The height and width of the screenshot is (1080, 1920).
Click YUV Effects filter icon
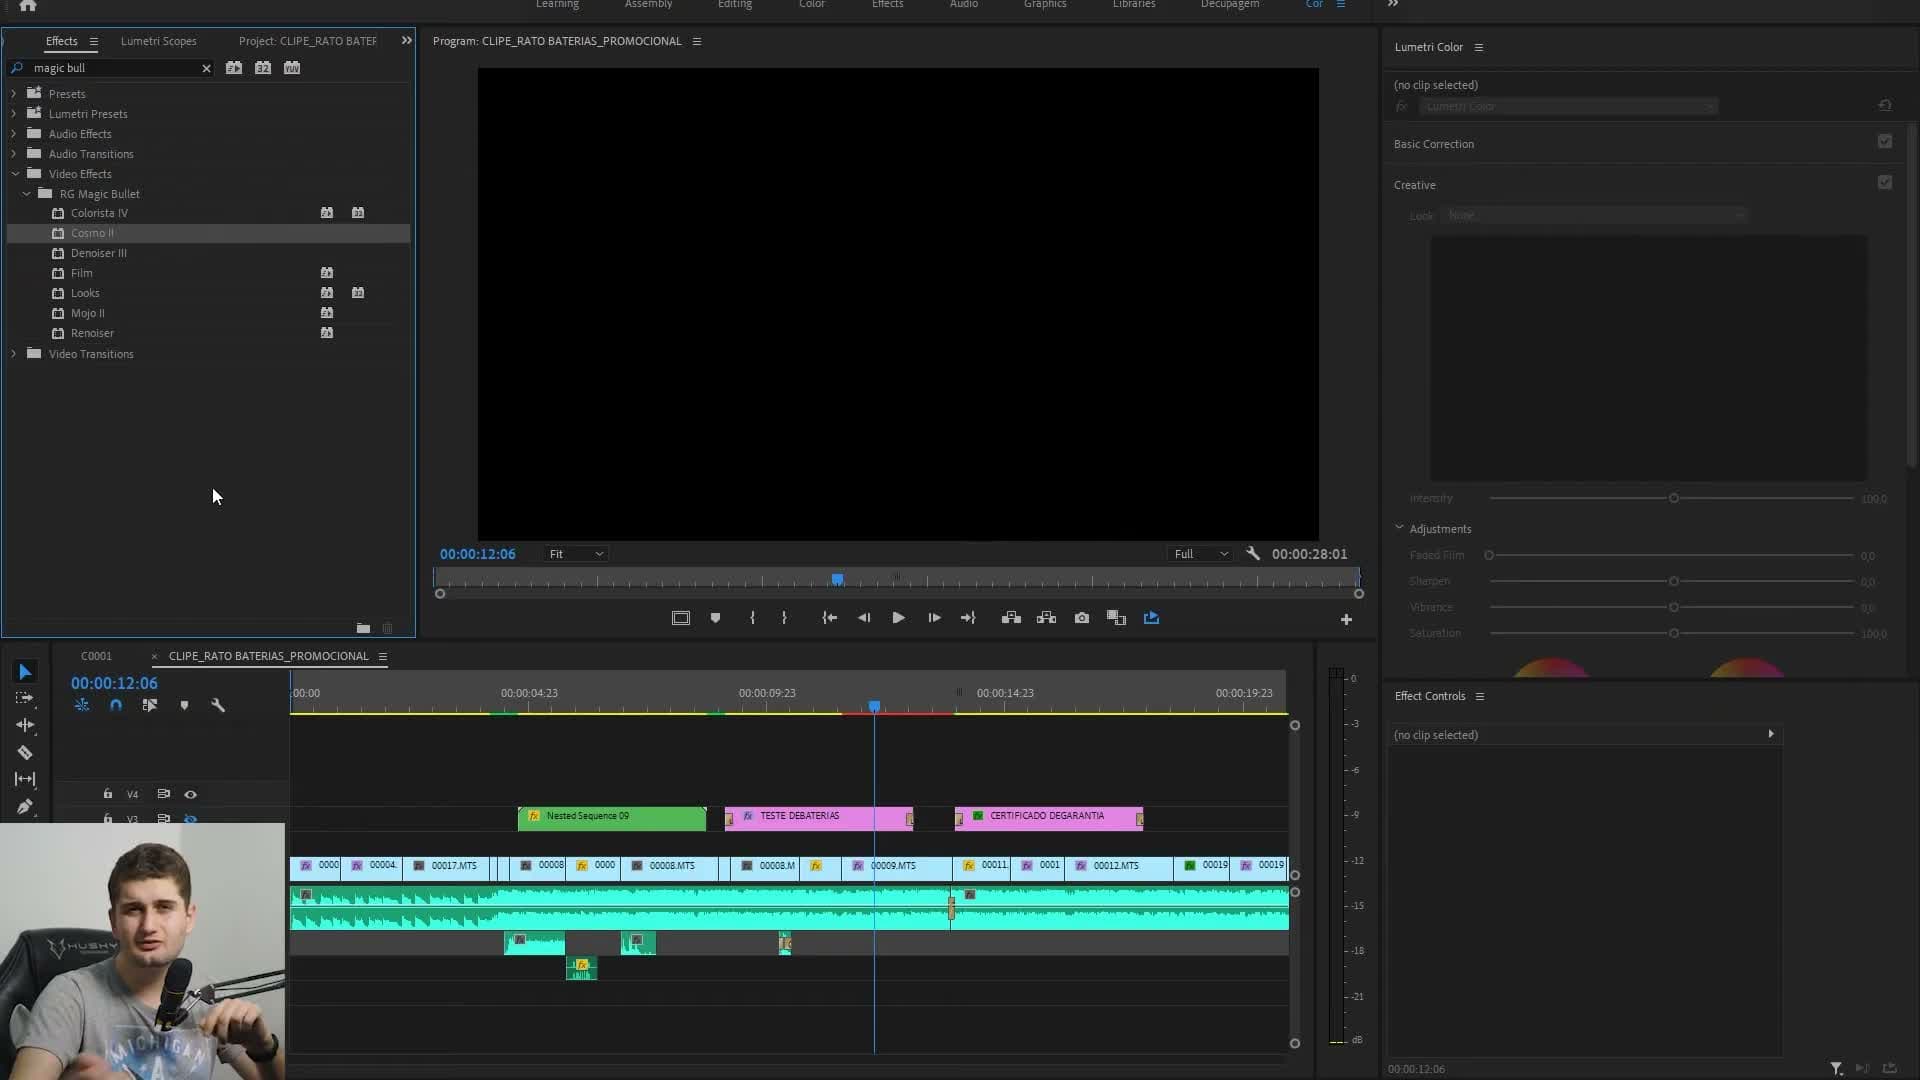pyautogui.click(x=292, y=68)
